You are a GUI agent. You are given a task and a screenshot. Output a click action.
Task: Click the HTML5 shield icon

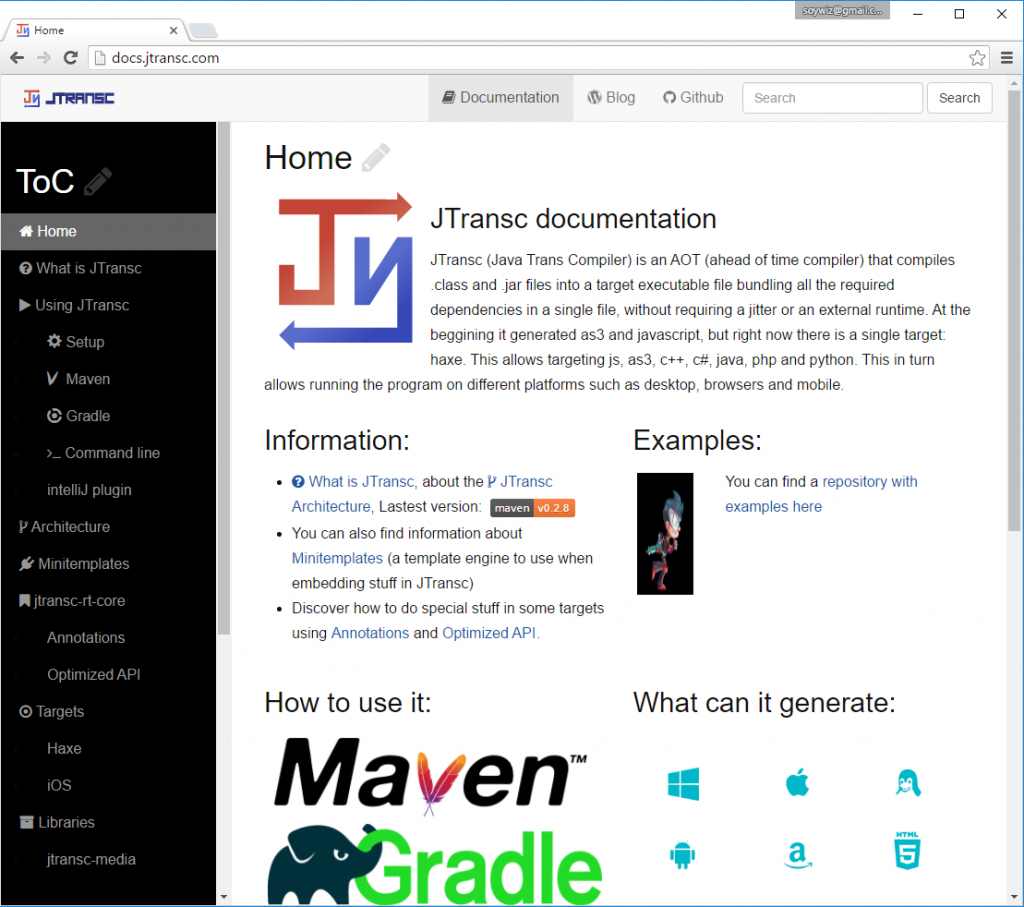(908, 851)
